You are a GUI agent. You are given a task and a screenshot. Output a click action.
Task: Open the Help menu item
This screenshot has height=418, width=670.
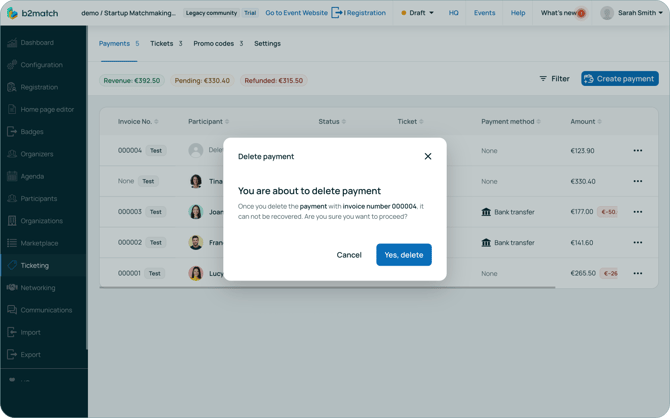pos(518,13)
